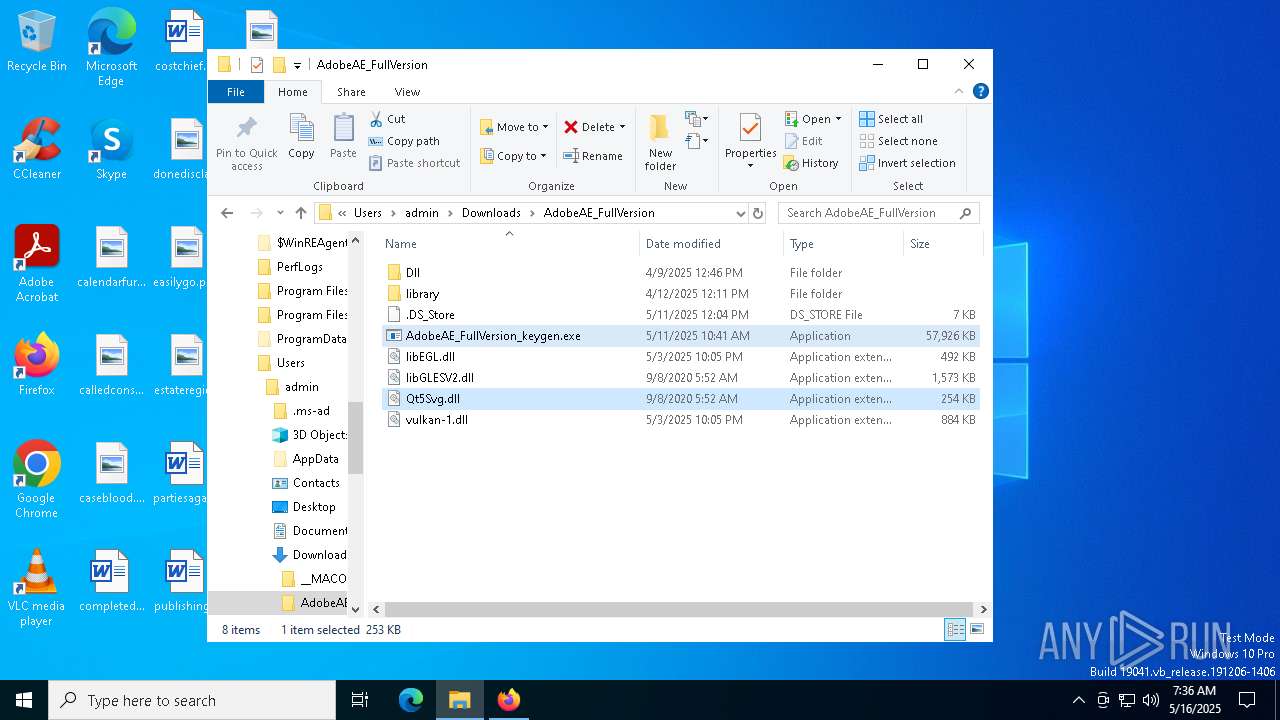Create a New folder
The width and height of the screenshot is (1280, 720).
point(660,142)
